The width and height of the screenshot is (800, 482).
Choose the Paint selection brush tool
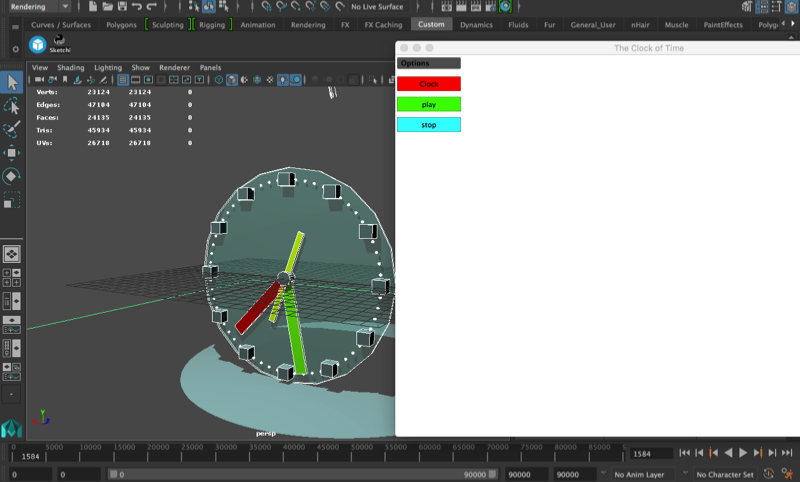(x=12, y=129)
